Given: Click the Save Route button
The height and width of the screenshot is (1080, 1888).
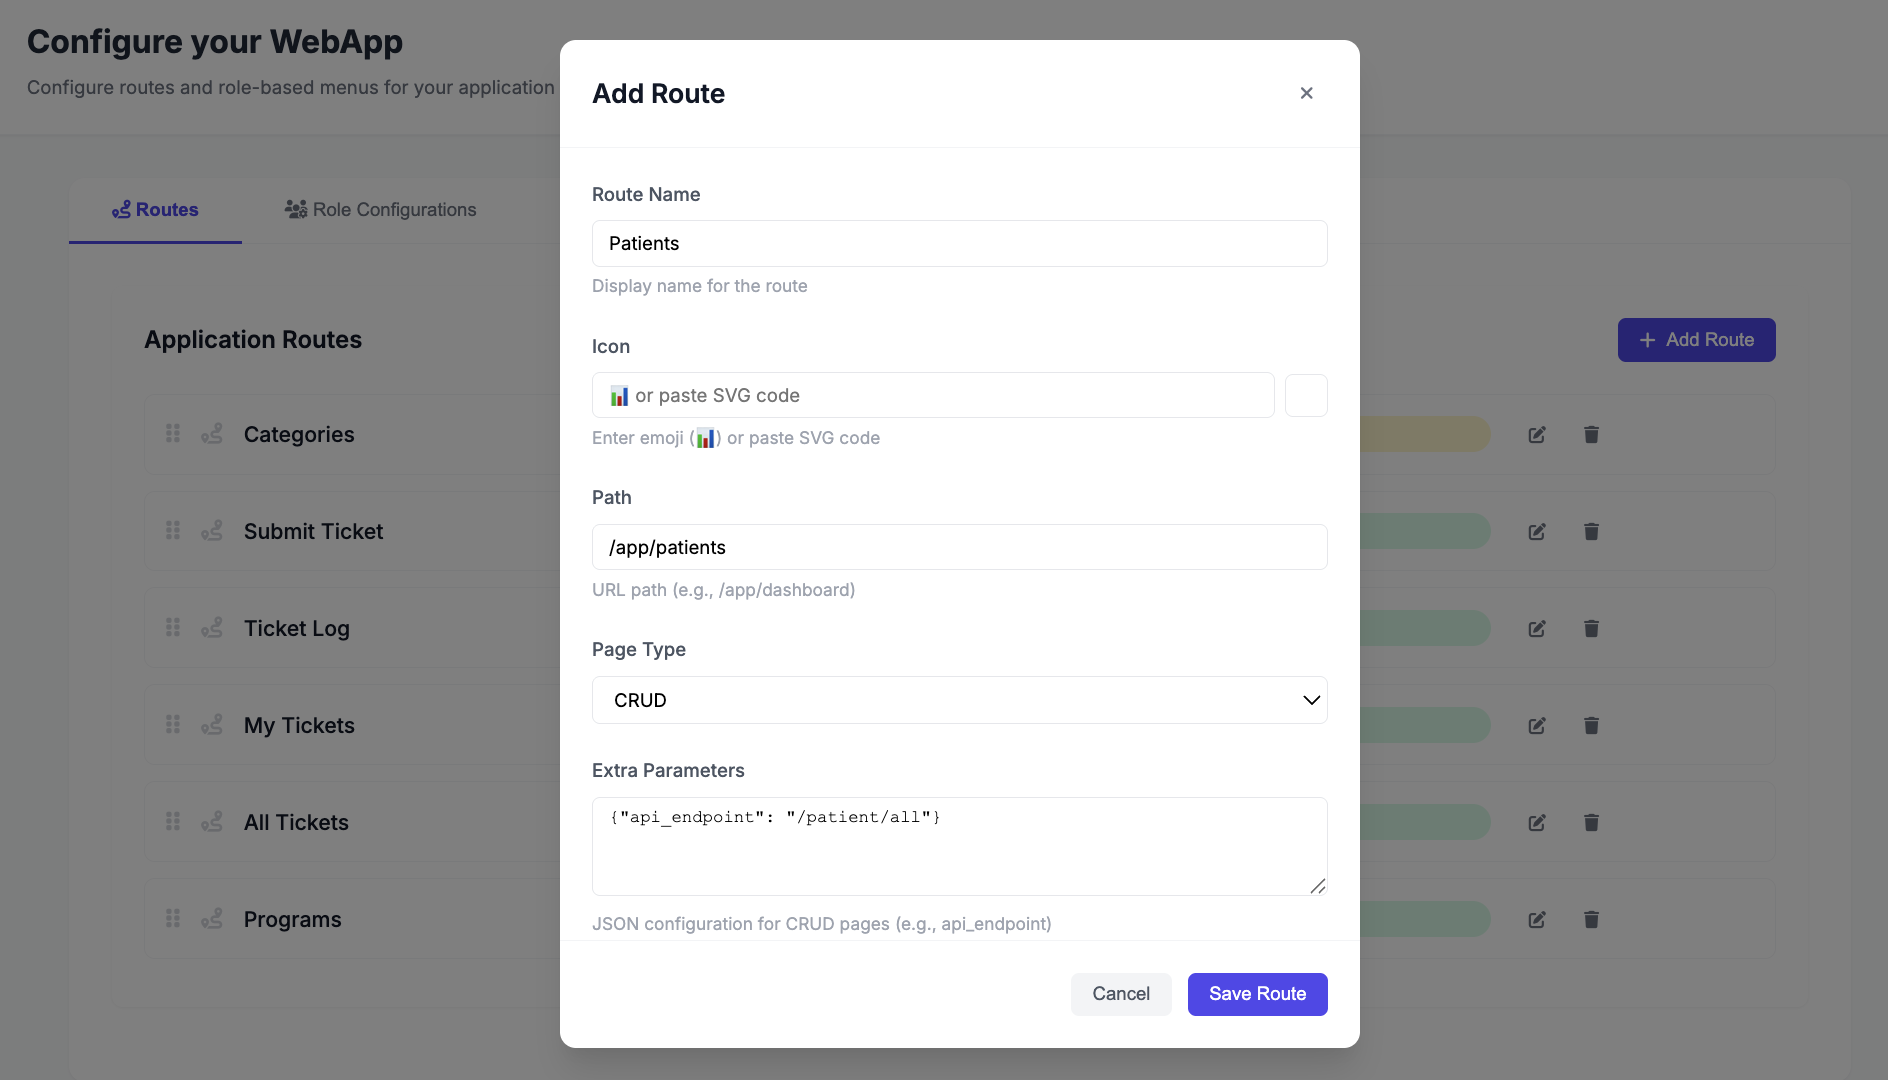Looking at the screenshot, I should point(1258,994).
